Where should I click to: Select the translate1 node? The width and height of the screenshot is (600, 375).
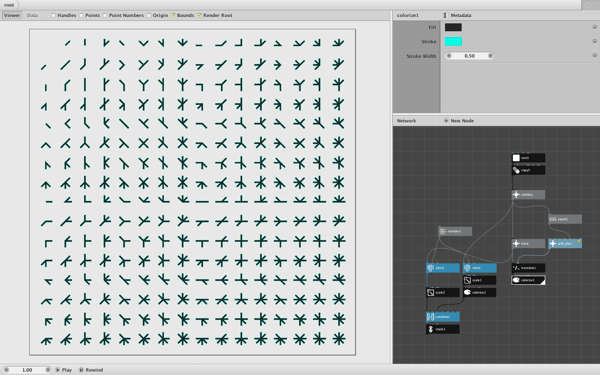528,268
